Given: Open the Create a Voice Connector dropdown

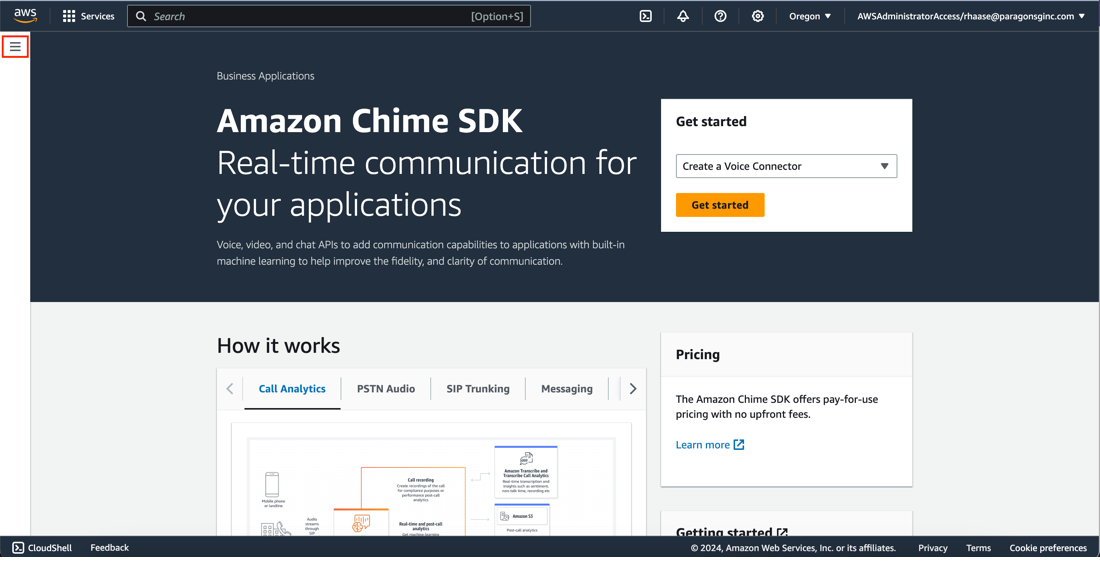Looking at the screenshot, I should pos(786,166).
